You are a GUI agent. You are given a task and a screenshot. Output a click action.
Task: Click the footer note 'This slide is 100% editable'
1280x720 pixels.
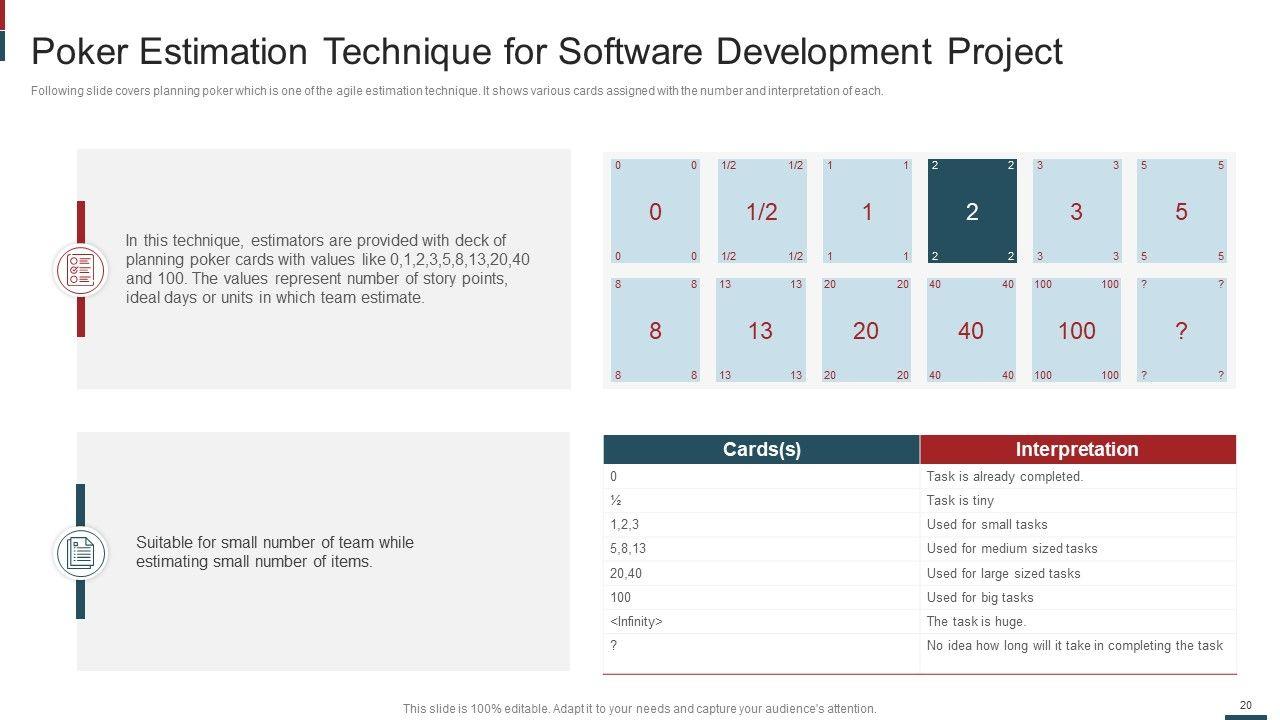(640, 709)
